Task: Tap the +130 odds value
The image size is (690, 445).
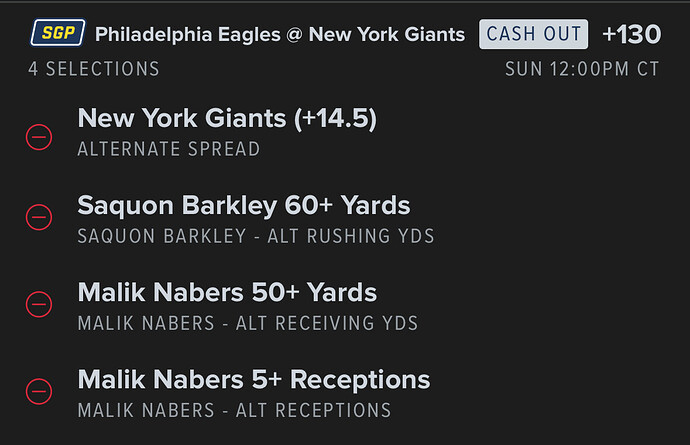Action: point(631,34)
